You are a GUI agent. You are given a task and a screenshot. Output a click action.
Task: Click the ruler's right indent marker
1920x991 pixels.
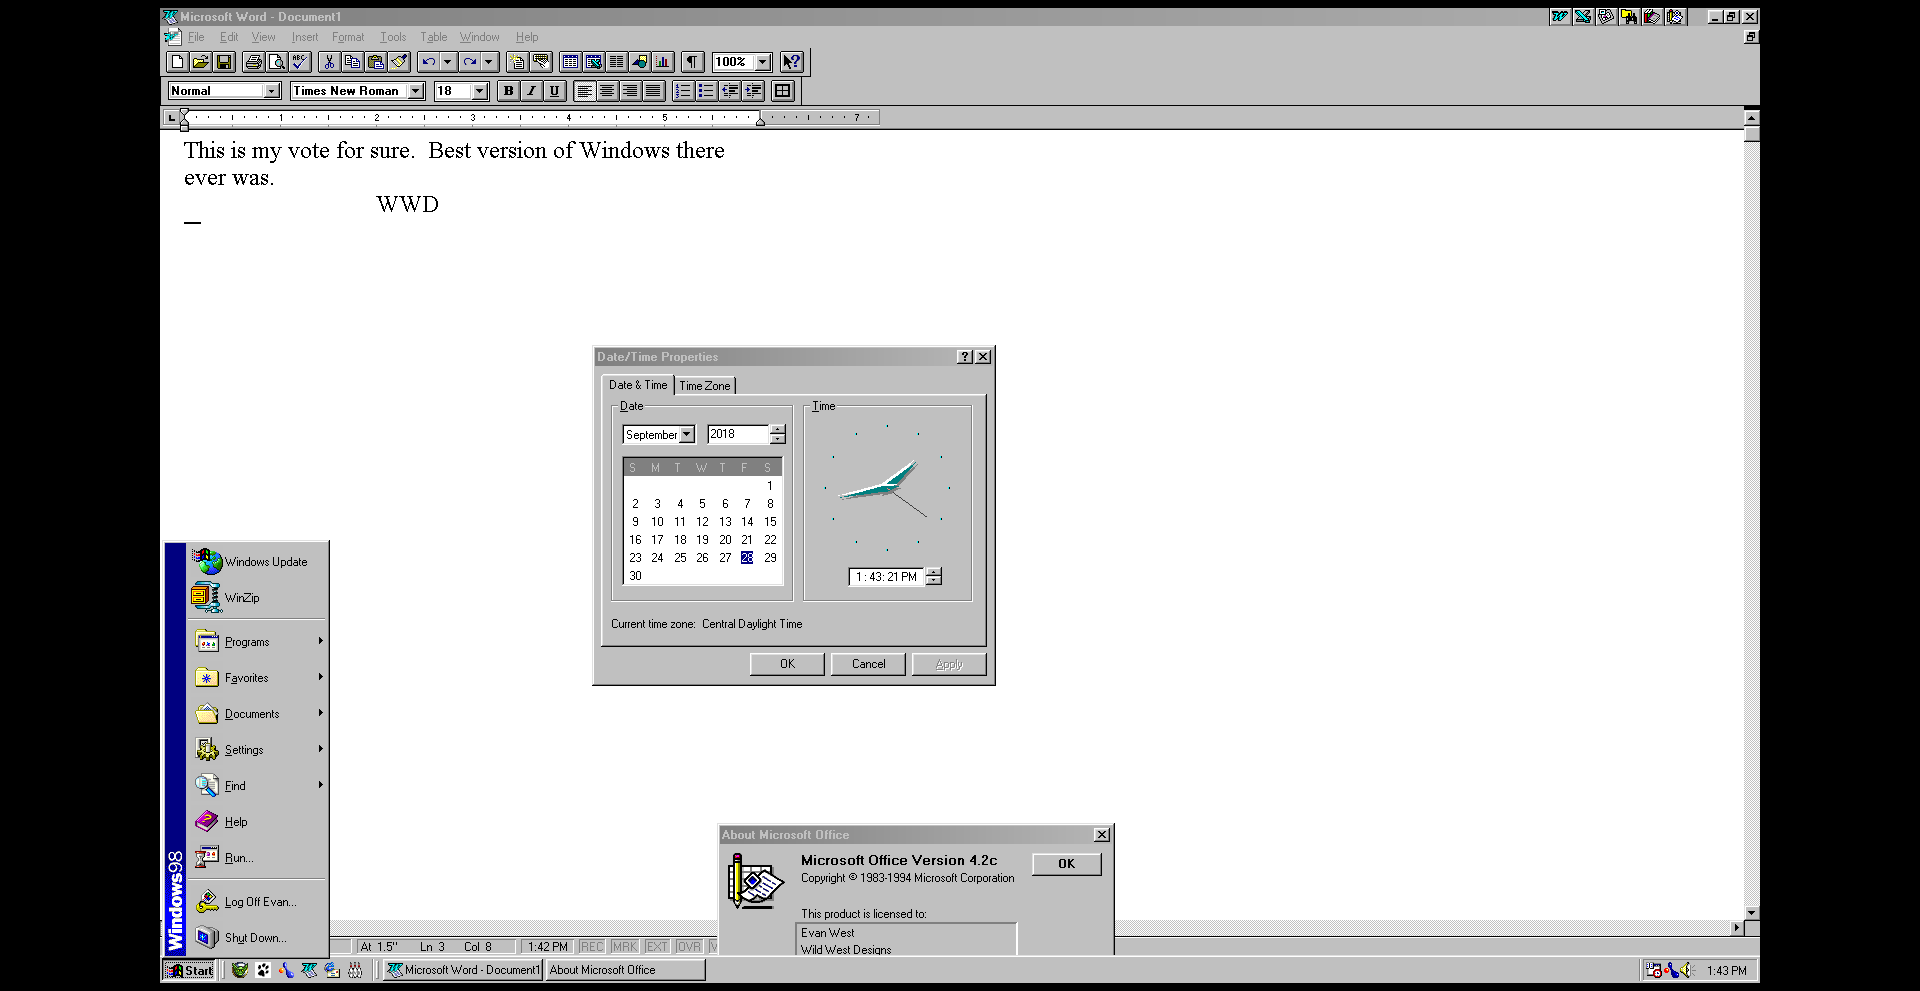760,120
